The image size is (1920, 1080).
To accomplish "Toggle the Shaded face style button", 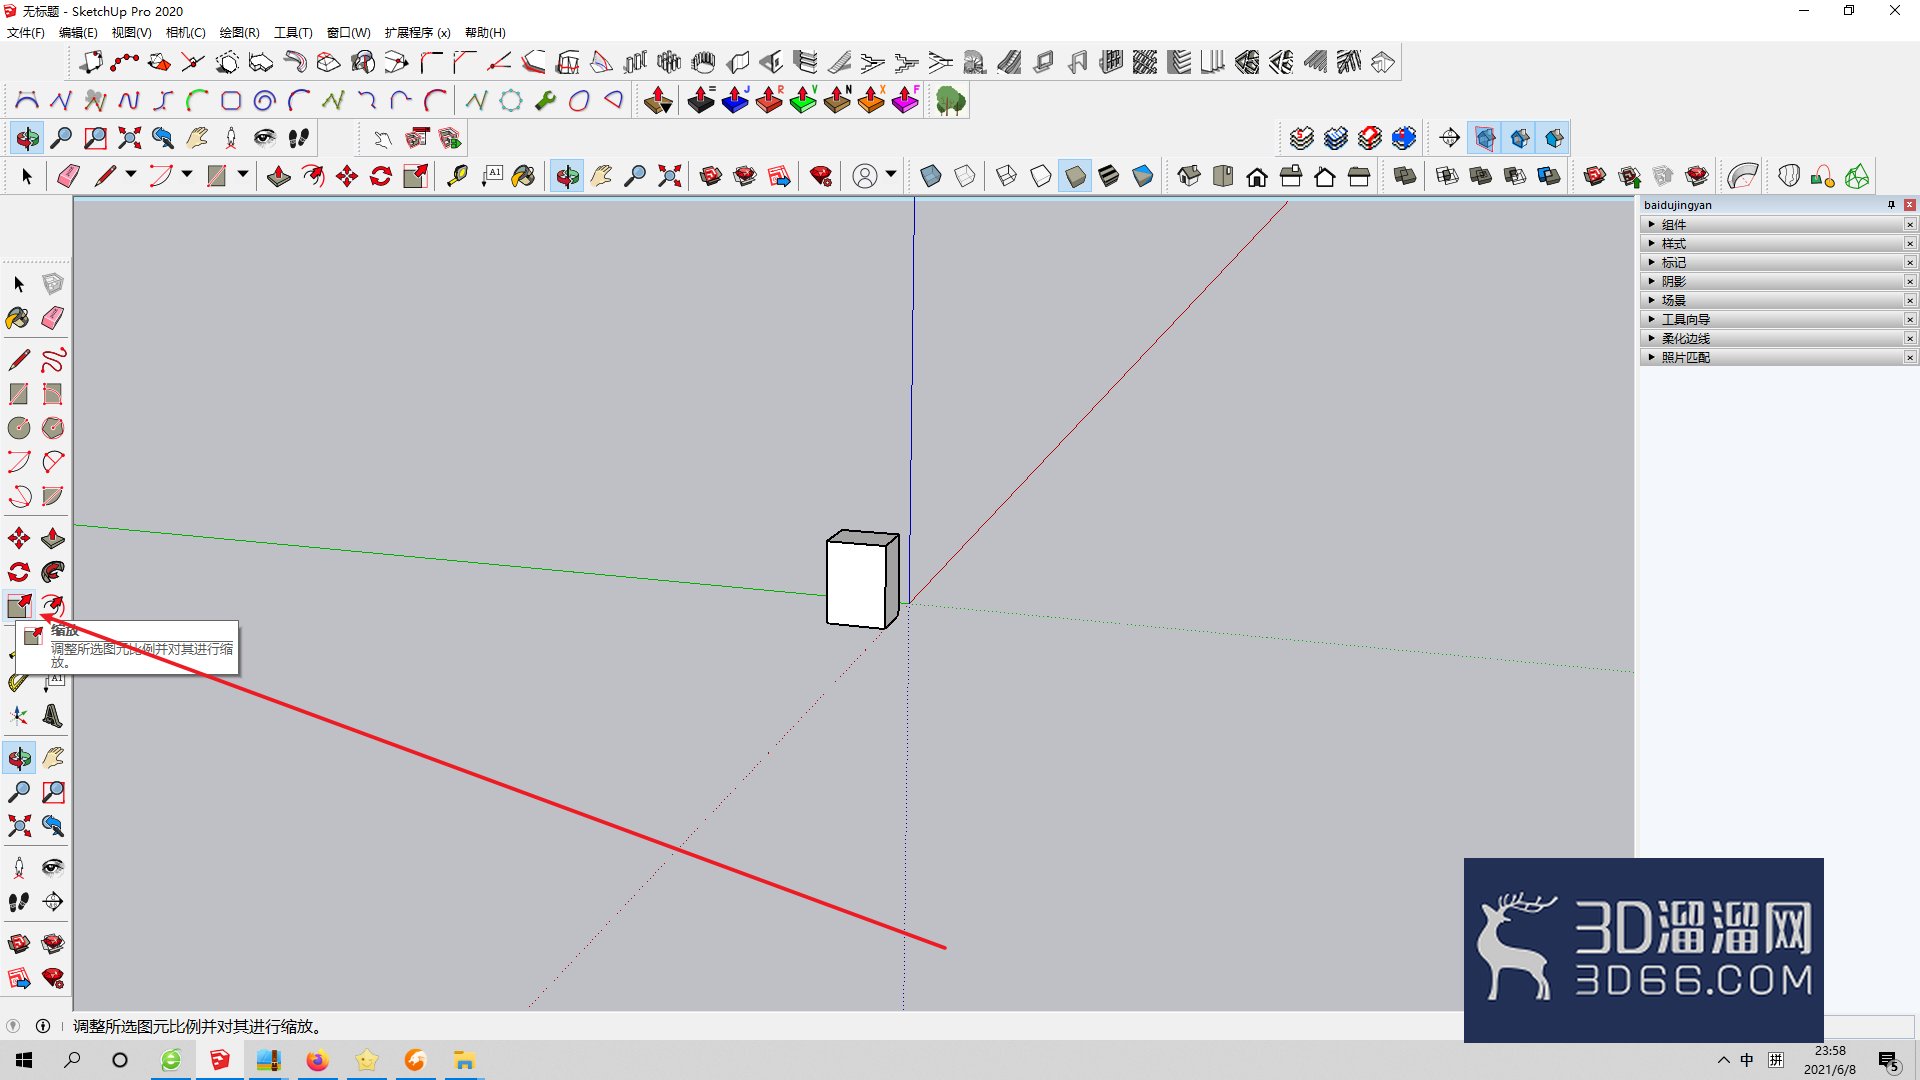I will (x=1075, y=177).
